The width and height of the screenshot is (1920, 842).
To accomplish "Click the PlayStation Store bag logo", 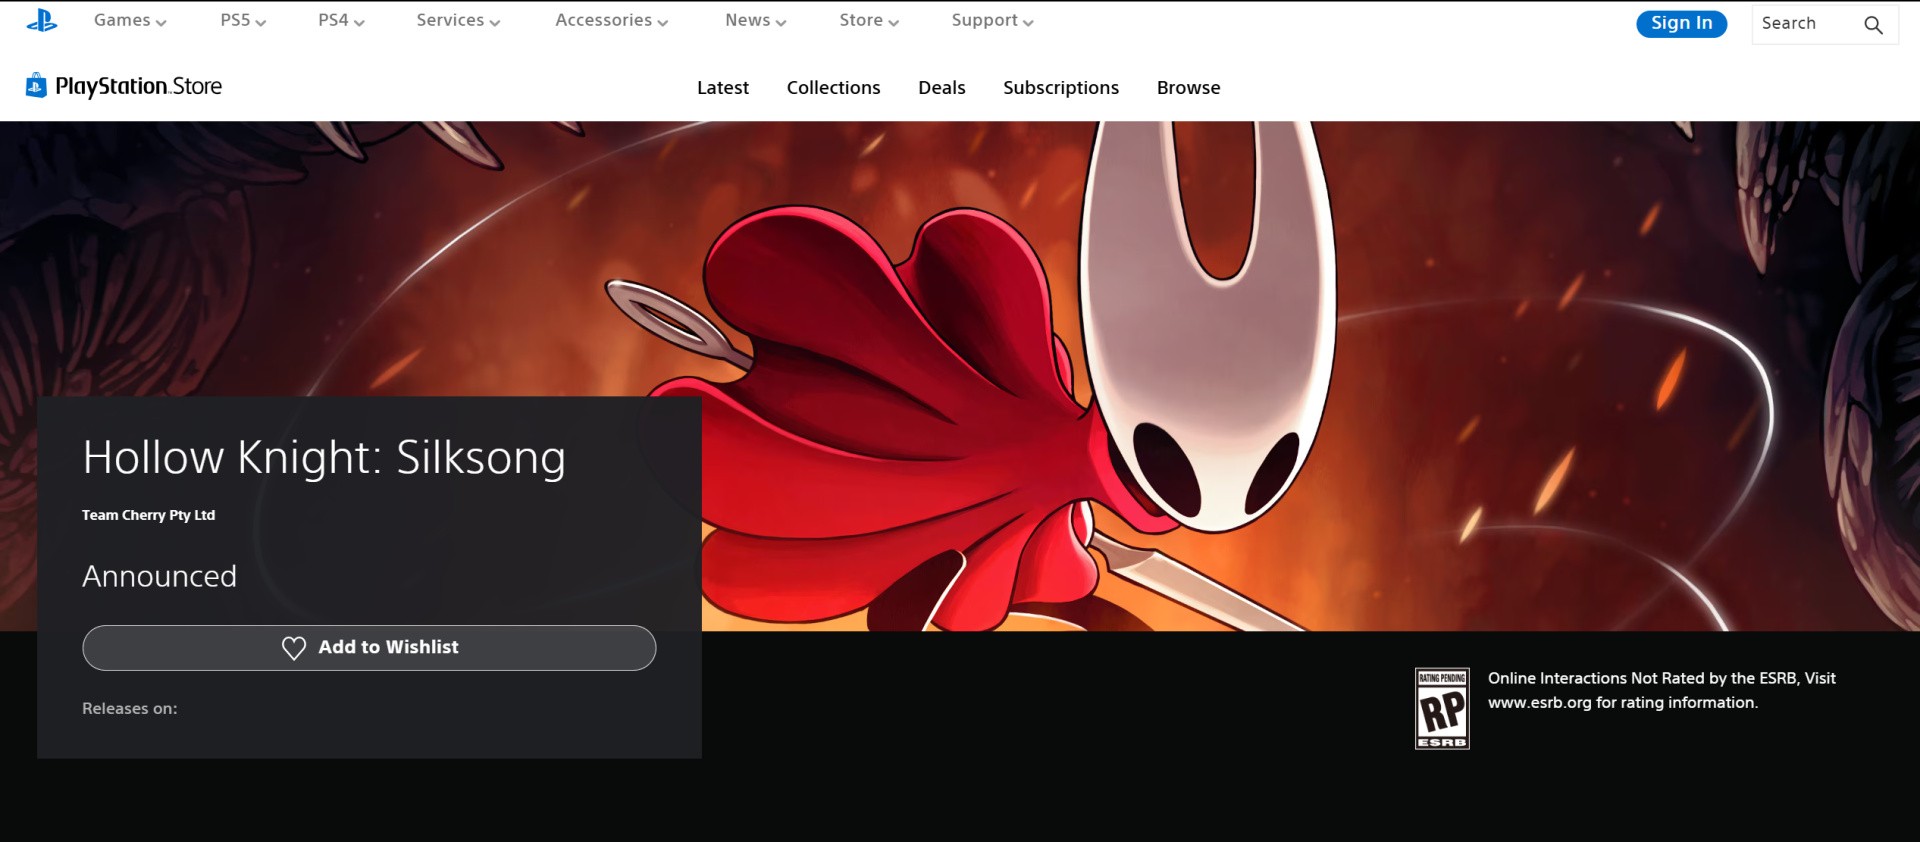I will point(36,85).
